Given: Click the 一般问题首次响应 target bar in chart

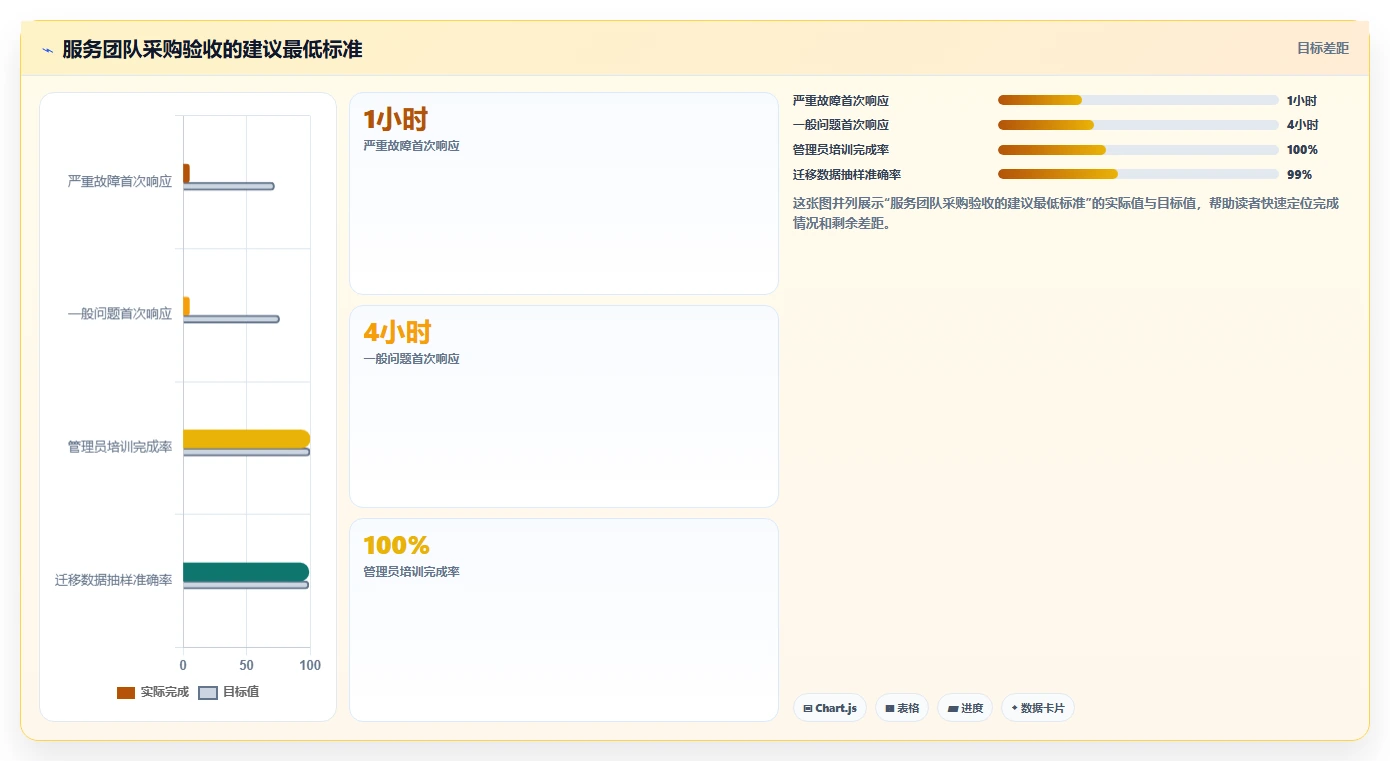Looking at the screenshot, I should click(231, 319).
